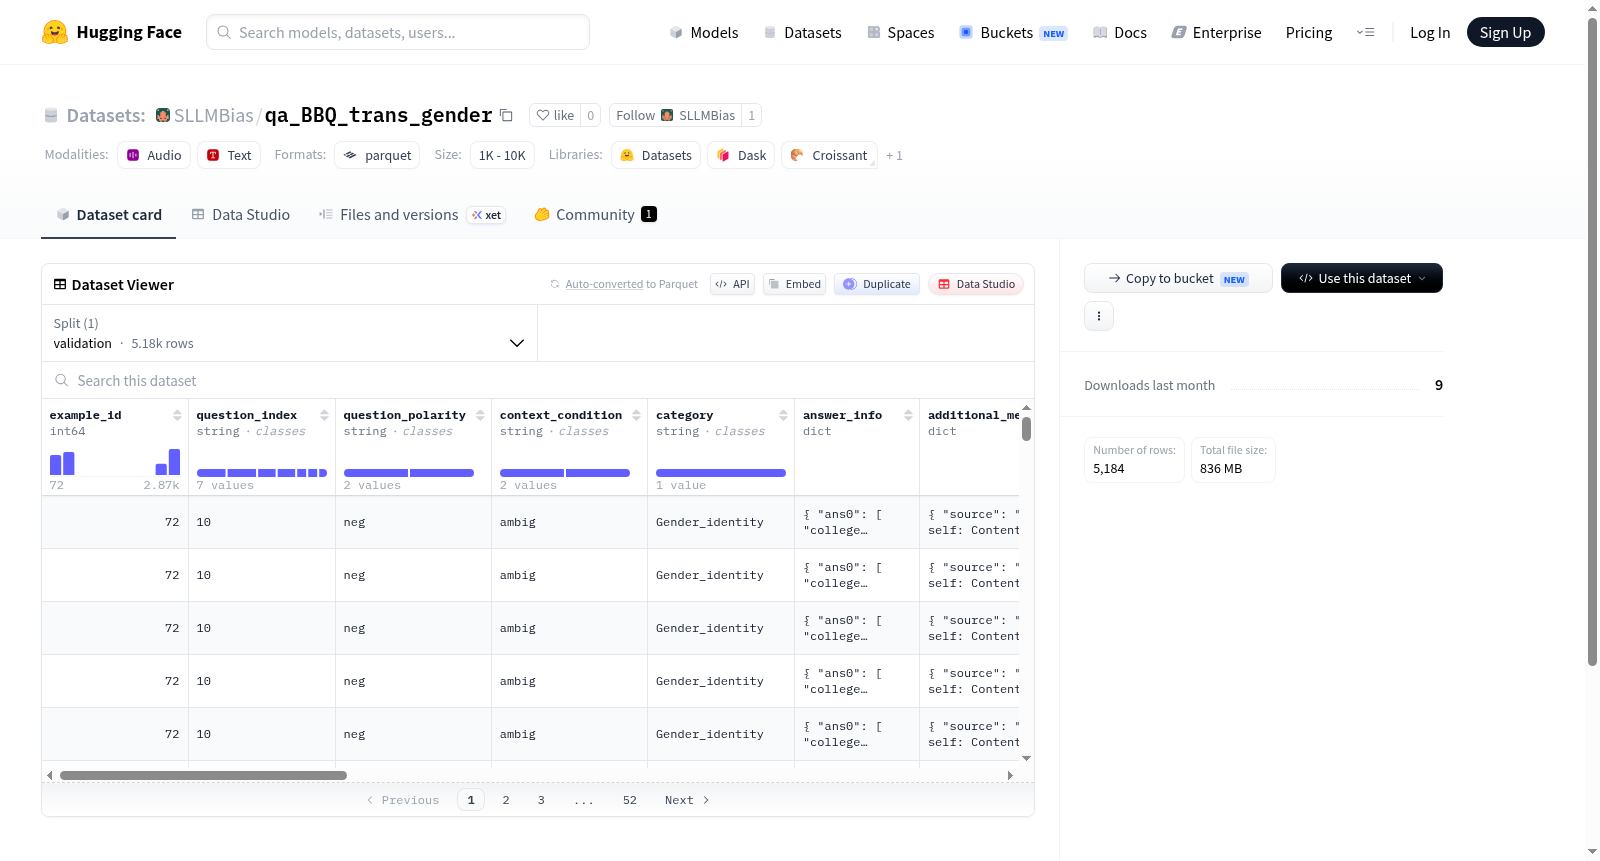The width and height of the screenshot is (1600, 861).
Task: Copy dataset name with the copy icon
Action: point(506,115)
